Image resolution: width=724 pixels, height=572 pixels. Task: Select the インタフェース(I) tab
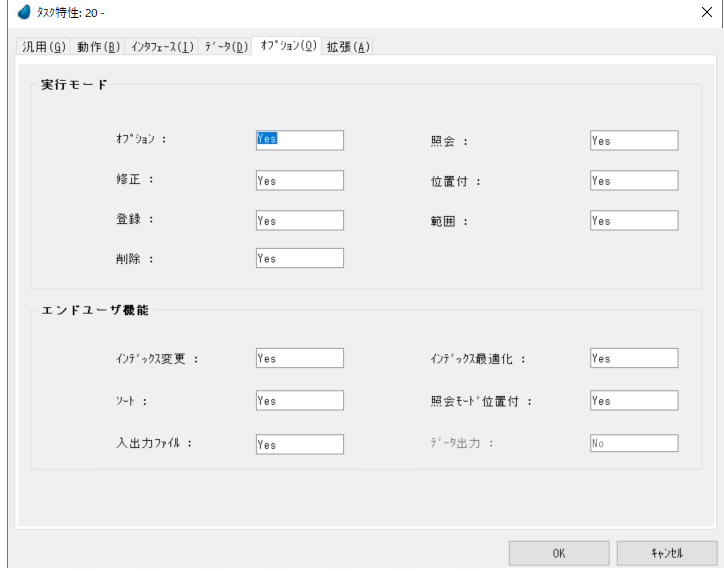click(x=162, y=47)
